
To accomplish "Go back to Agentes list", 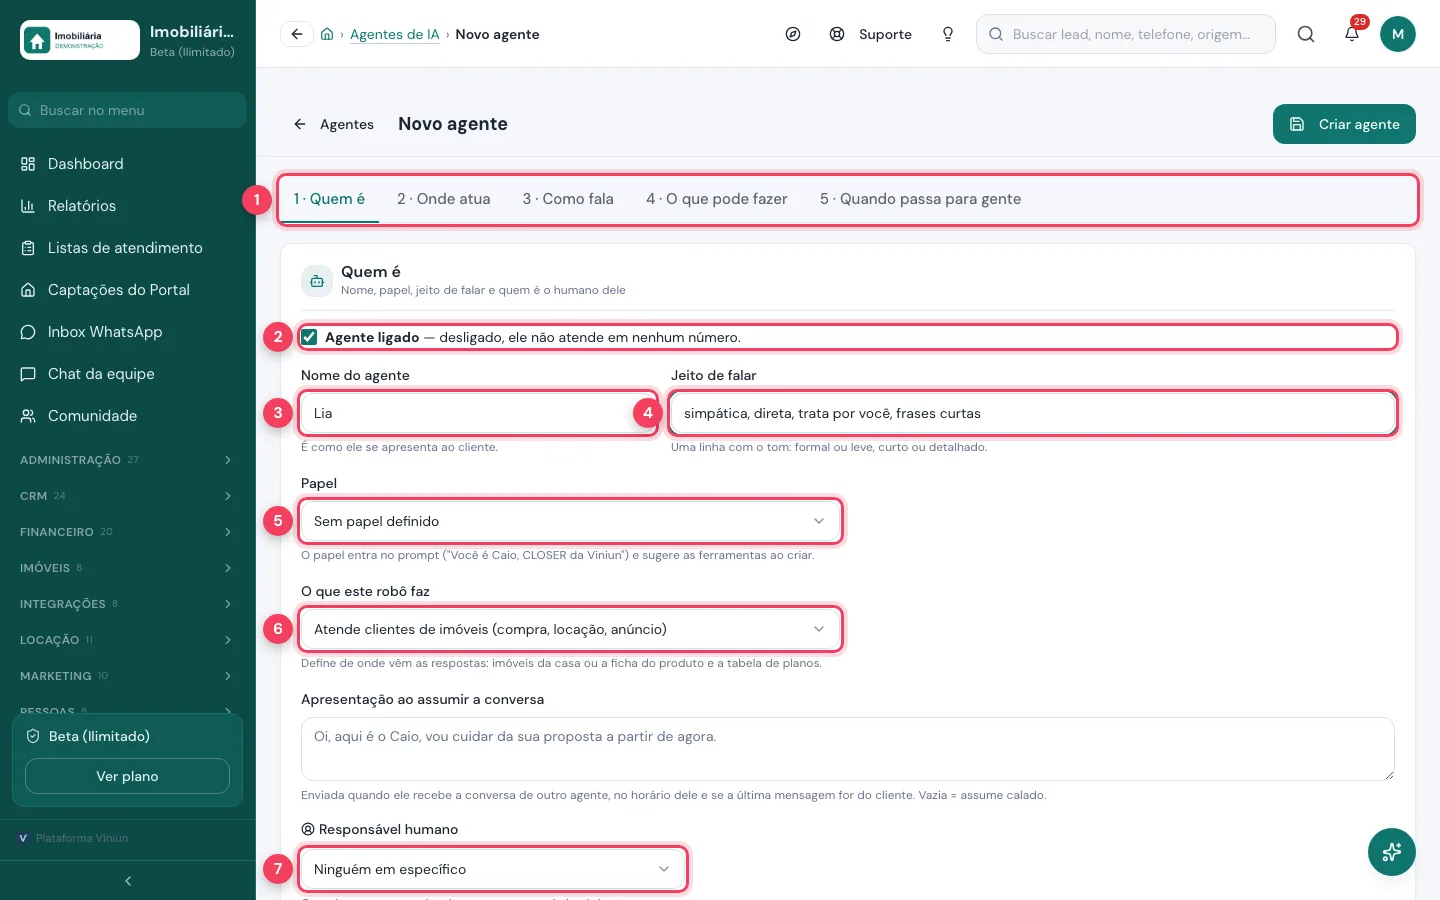I will (x=334, y=124).
